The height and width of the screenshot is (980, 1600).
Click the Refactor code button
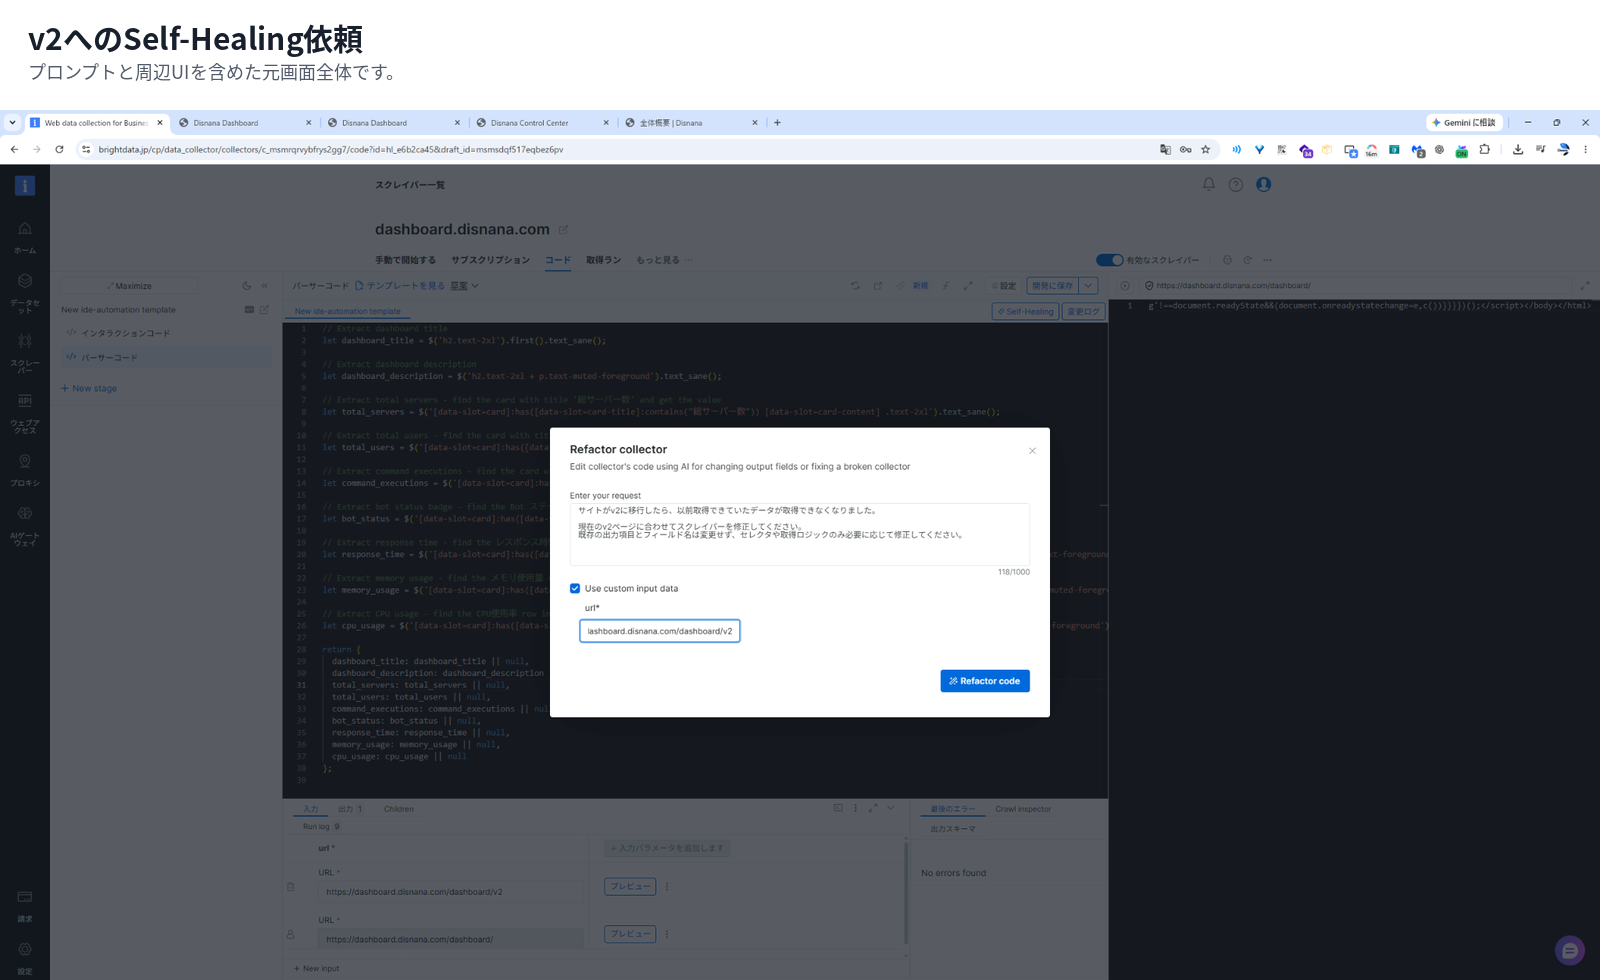(x=985, y=681)
